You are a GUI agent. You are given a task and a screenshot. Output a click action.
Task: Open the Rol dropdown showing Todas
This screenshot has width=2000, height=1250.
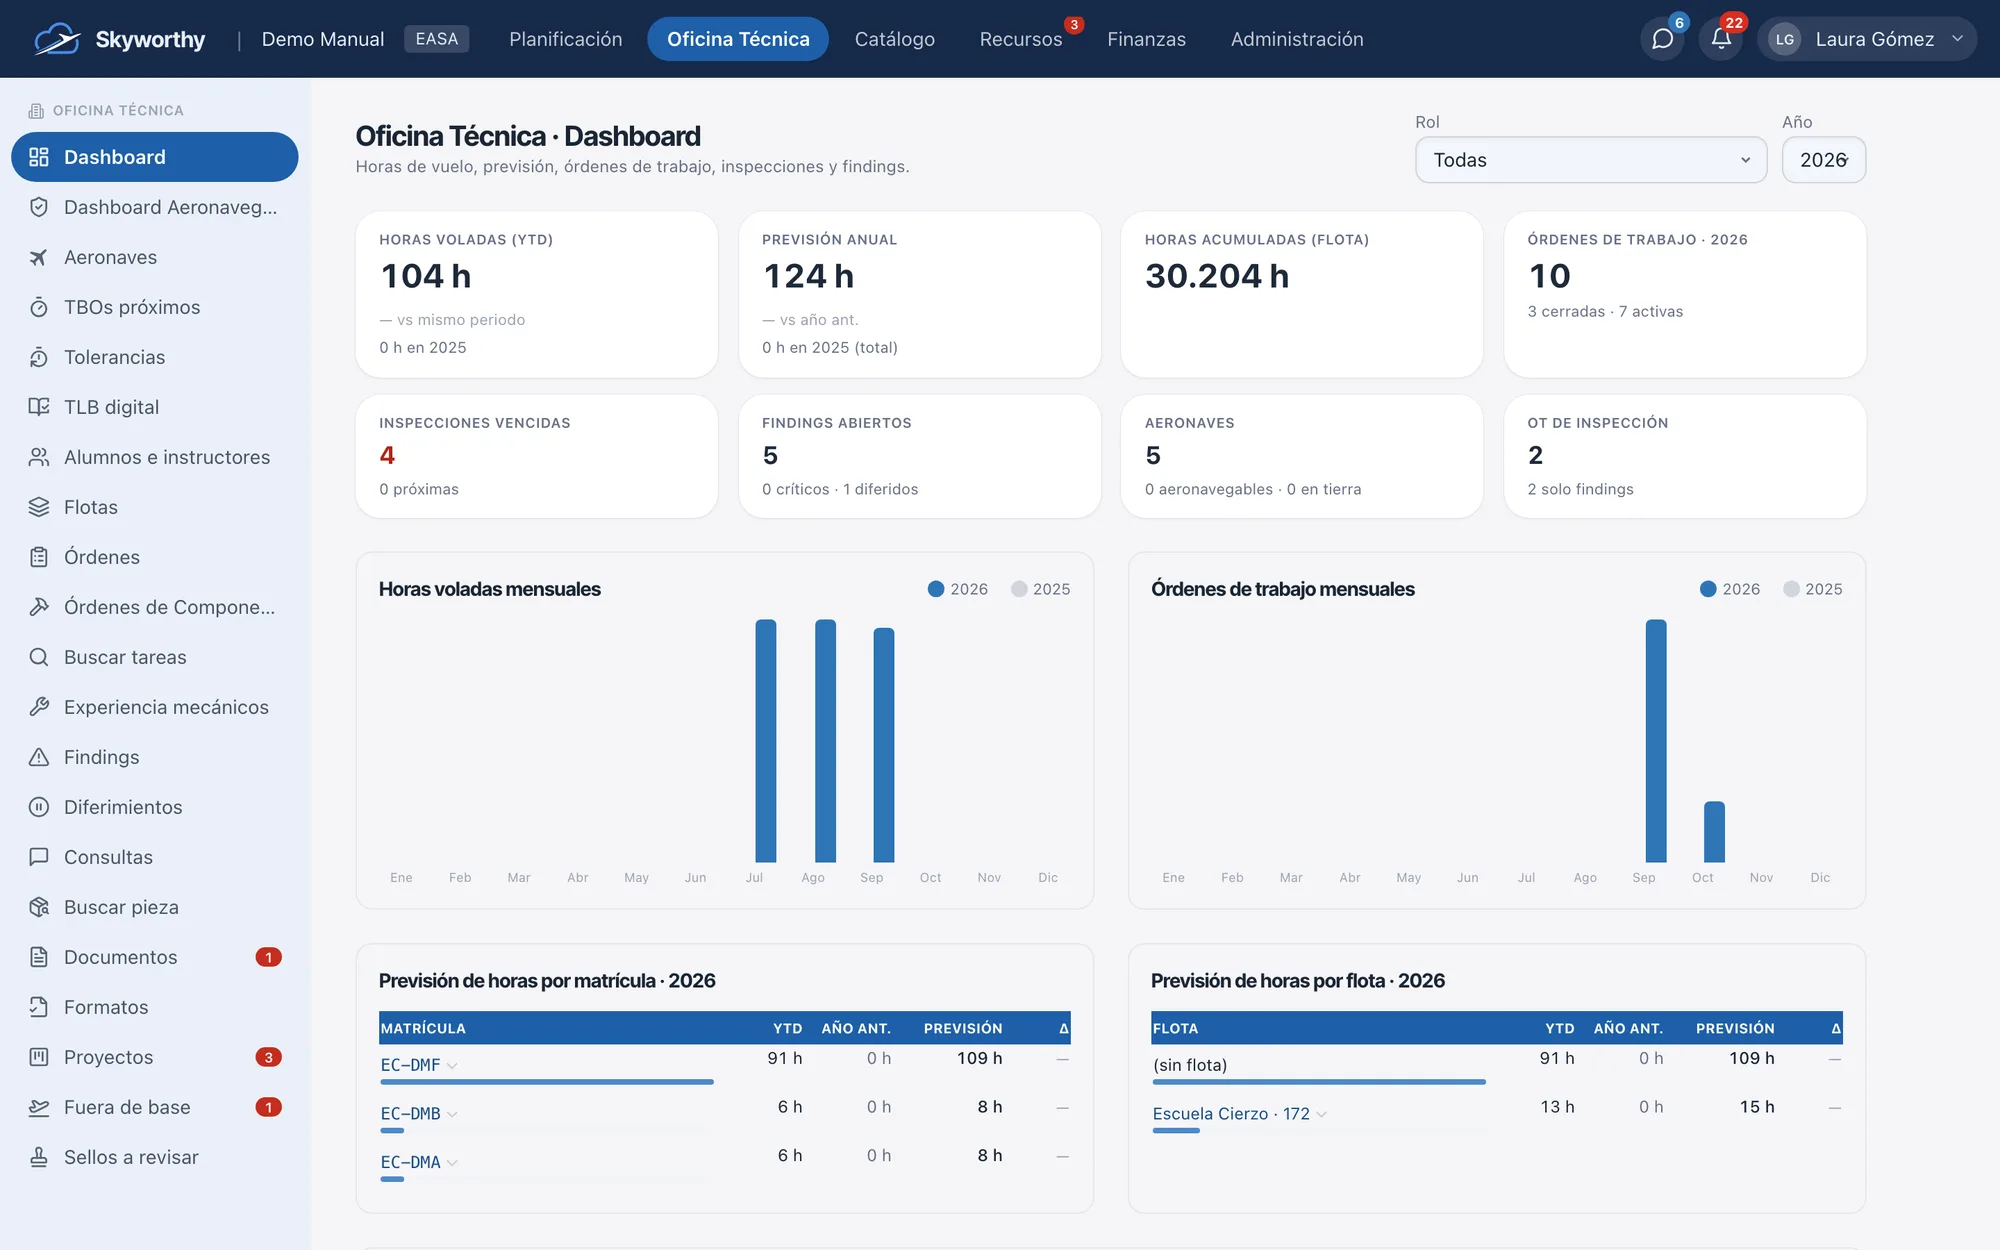1591,160
